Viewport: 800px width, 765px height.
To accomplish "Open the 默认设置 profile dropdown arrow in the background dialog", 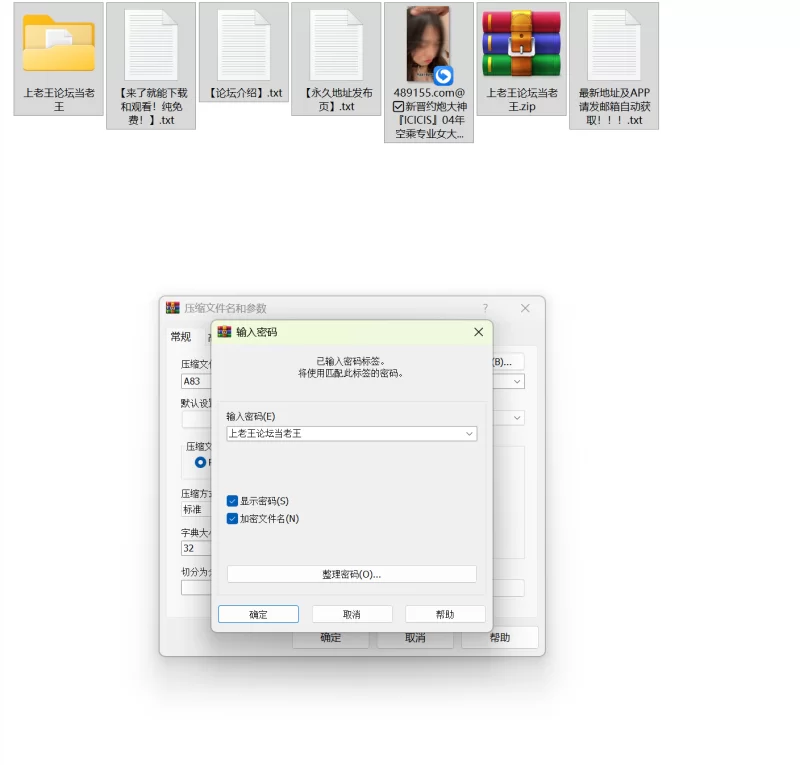I will click(517, 417).
